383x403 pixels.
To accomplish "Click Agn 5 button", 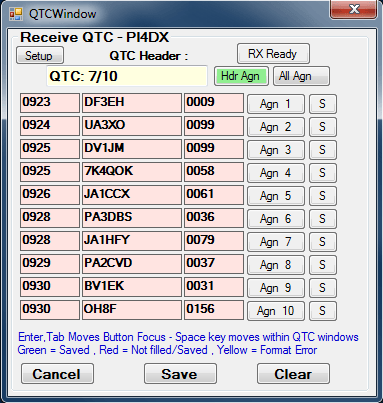I will click(x=276, y=196).
